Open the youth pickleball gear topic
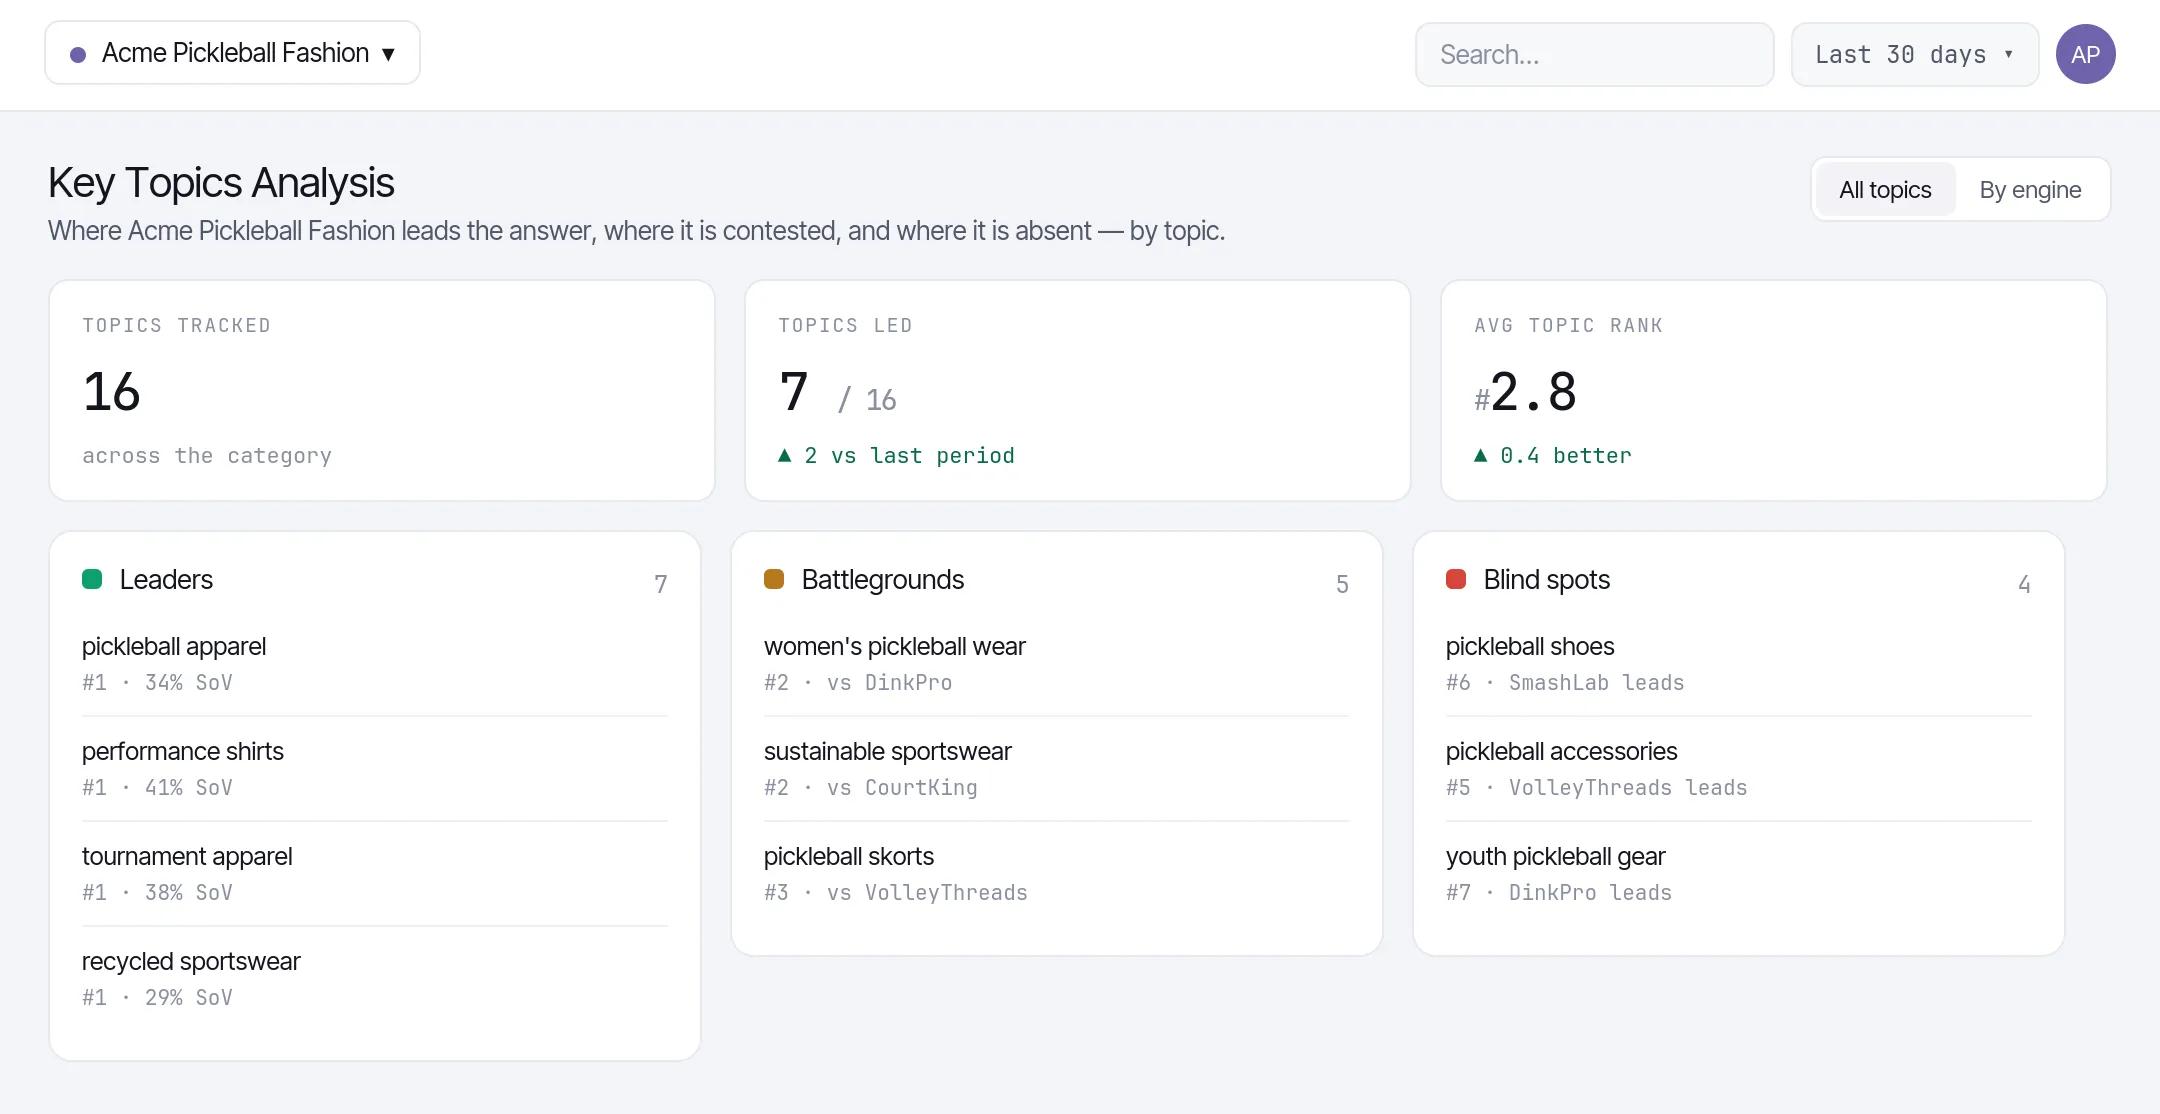Image resolution: width=2160 pixels, height=1114 pixels. click(1555, 857)
